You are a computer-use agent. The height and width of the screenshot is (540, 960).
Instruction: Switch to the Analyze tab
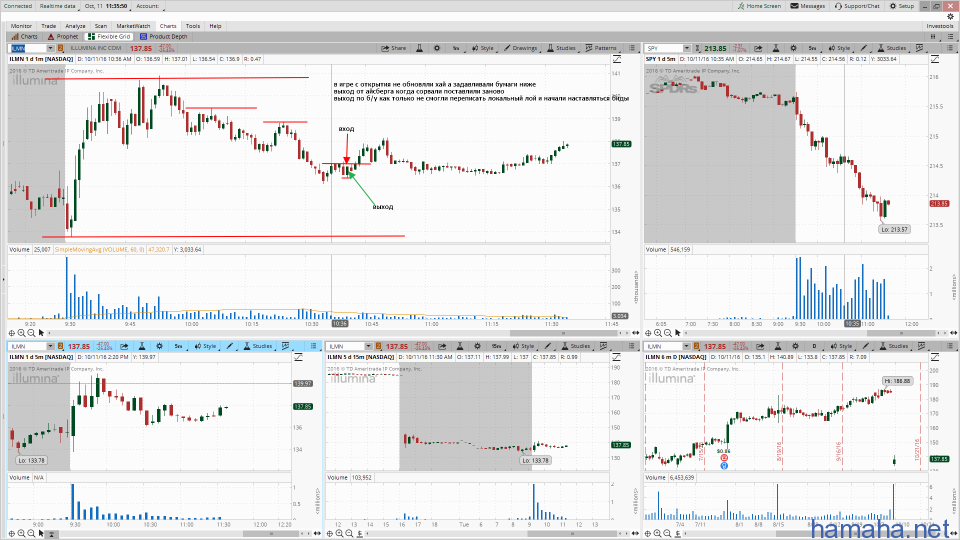click(x=75, y=26)
